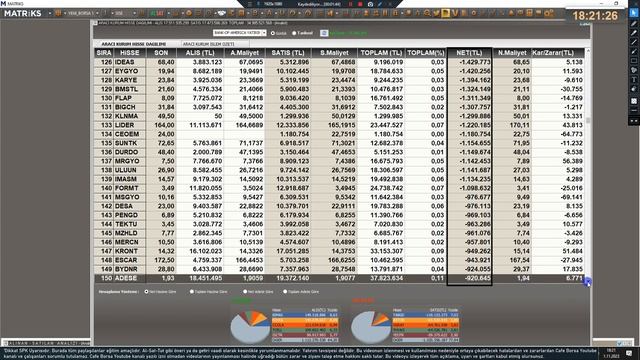Click the buyers pie chart
Viewport: 640px width, 360px height.
[250, 327]
